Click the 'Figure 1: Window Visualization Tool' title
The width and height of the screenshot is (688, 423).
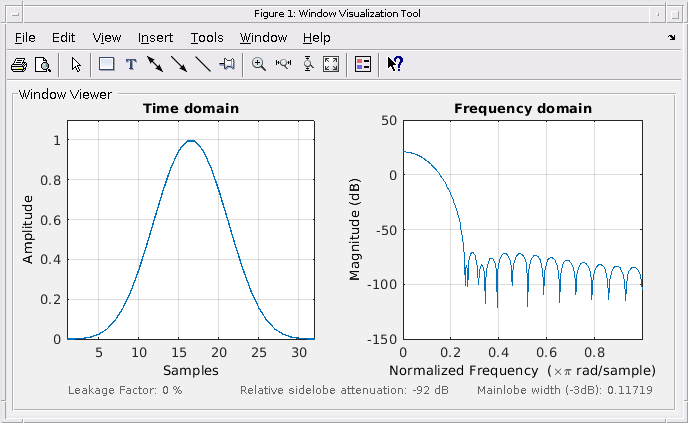coord(337,14)
